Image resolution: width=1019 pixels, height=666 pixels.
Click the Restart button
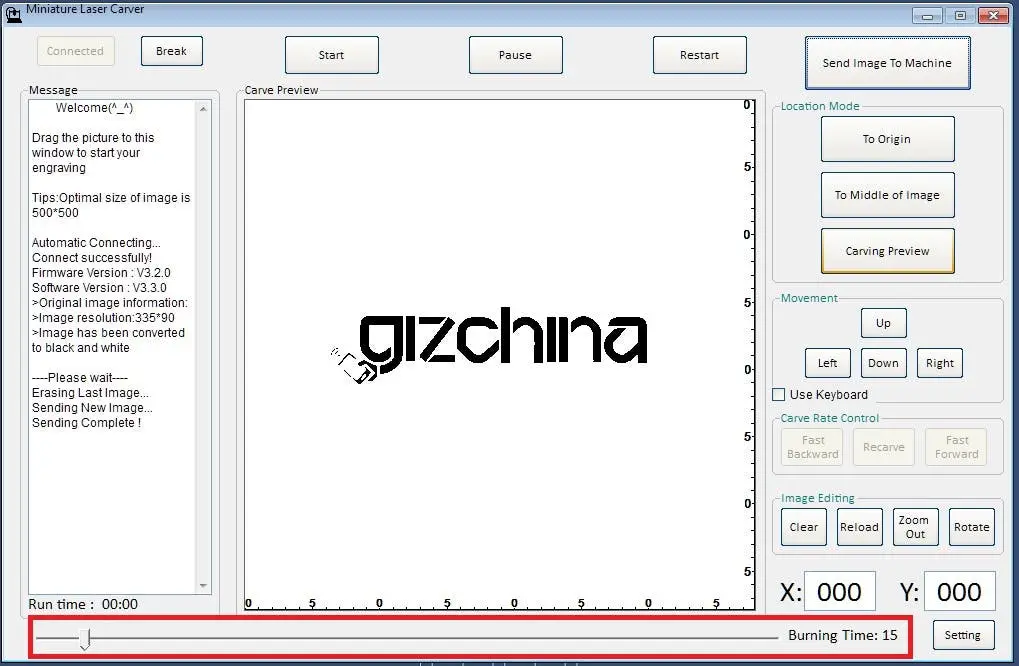click(x=699, y=55)
